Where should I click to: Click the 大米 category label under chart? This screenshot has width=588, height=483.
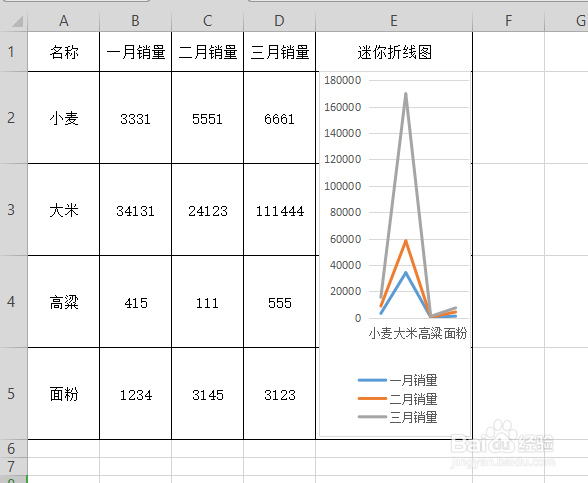pyautogui.click(x=405, y=333)
